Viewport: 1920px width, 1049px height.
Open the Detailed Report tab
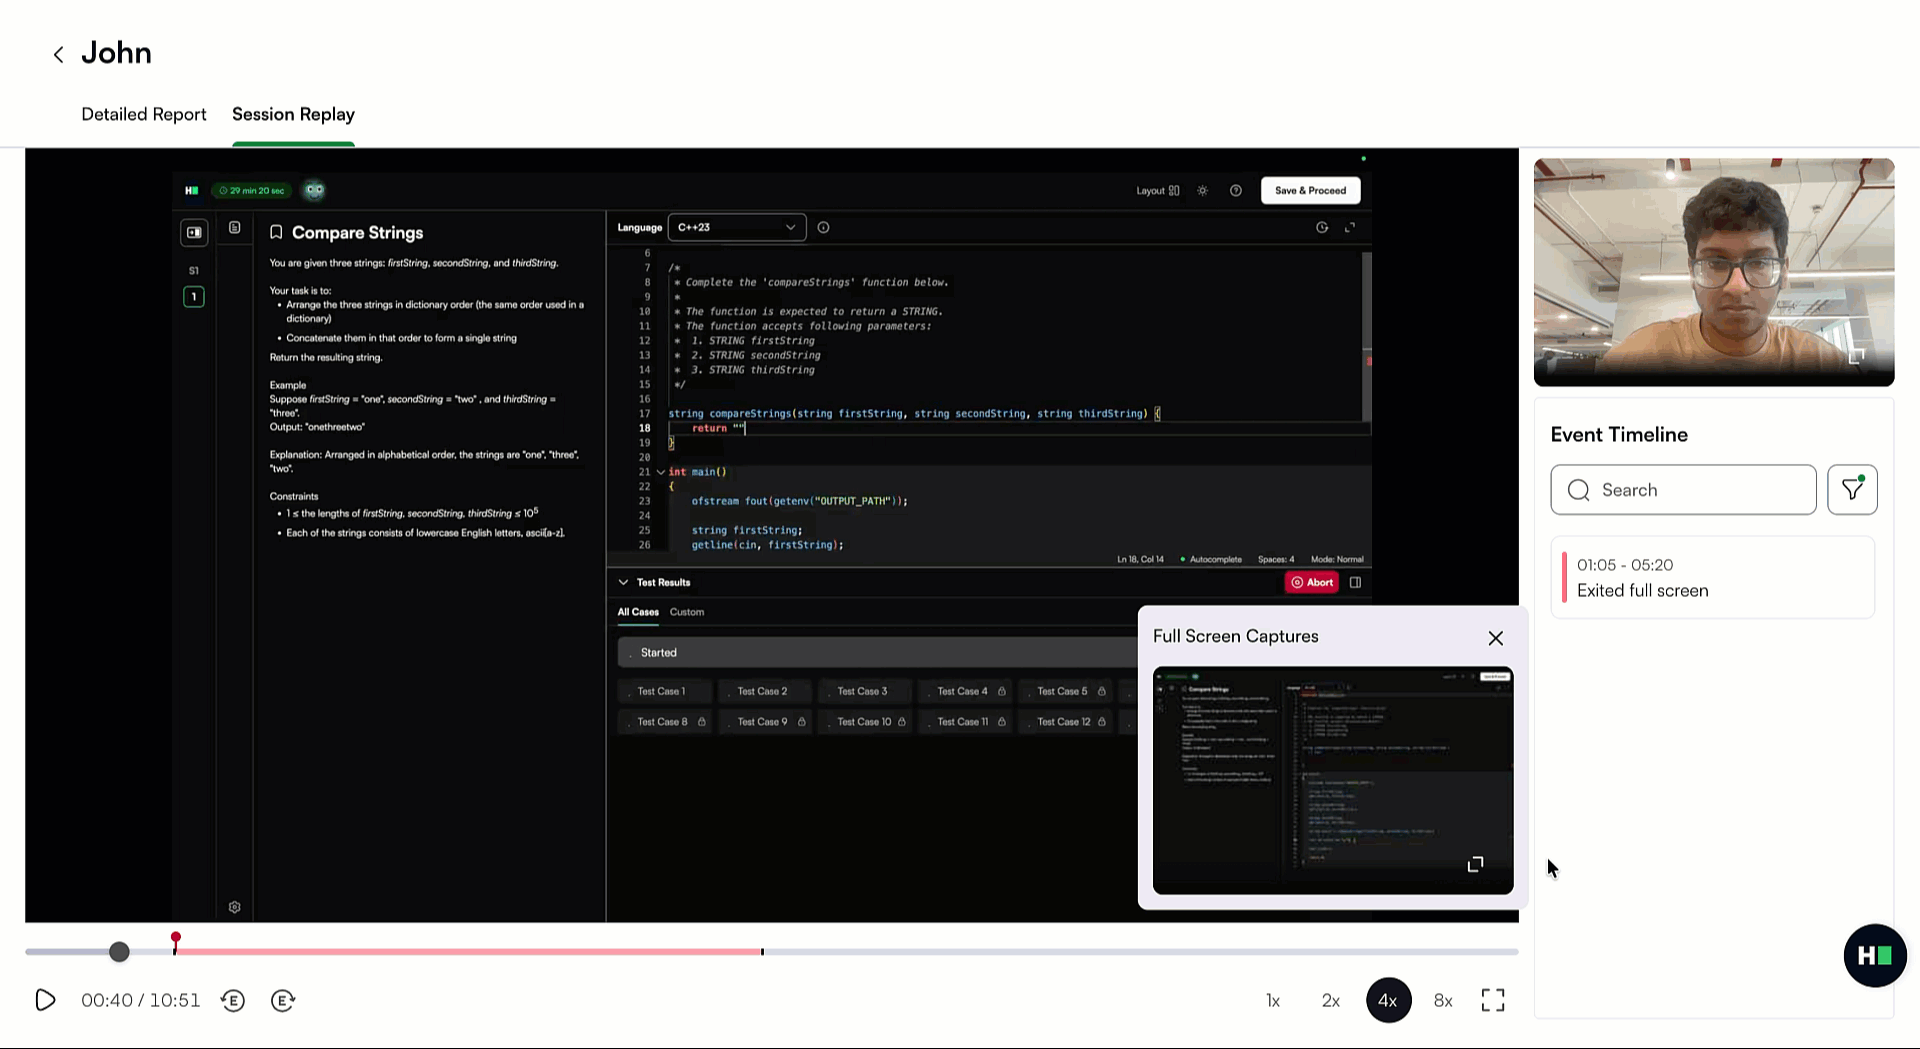point(144,114)
